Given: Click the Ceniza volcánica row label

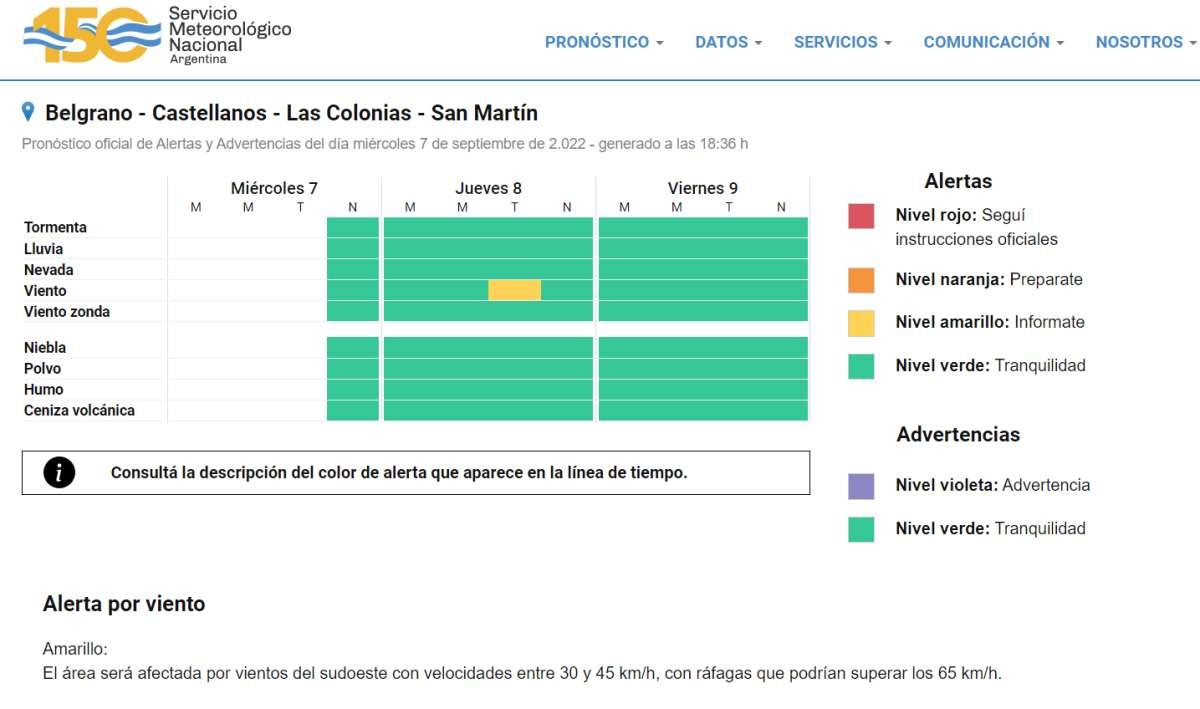Looking at the screenshot, I should click(x=79, y=410).
